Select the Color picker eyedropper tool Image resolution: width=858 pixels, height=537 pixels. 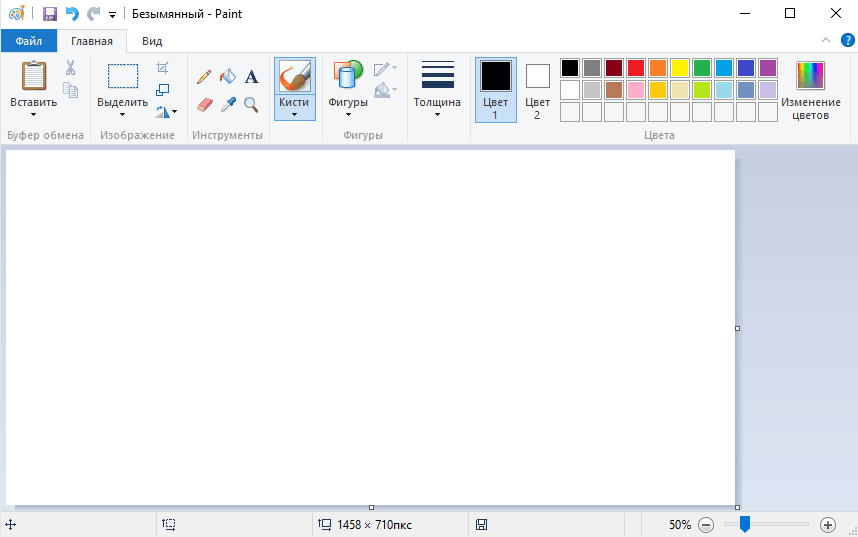pos(228,104)
